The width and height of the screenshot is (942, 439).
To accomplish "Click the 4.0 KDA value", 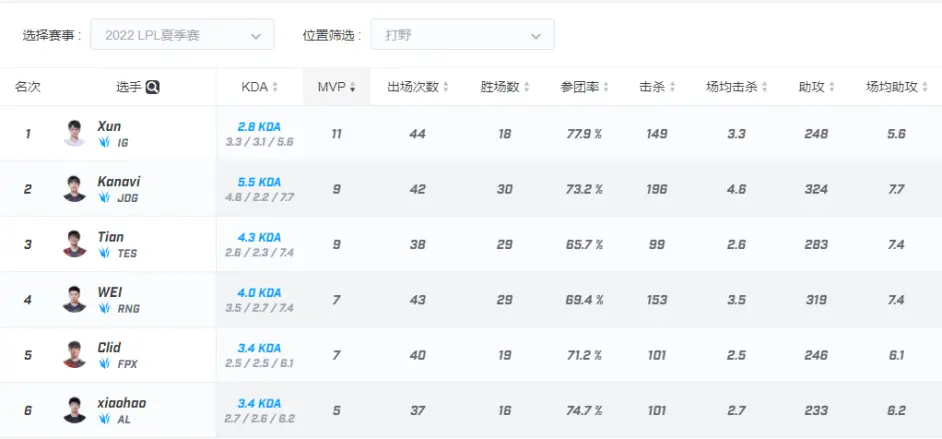I will point(260,292).
